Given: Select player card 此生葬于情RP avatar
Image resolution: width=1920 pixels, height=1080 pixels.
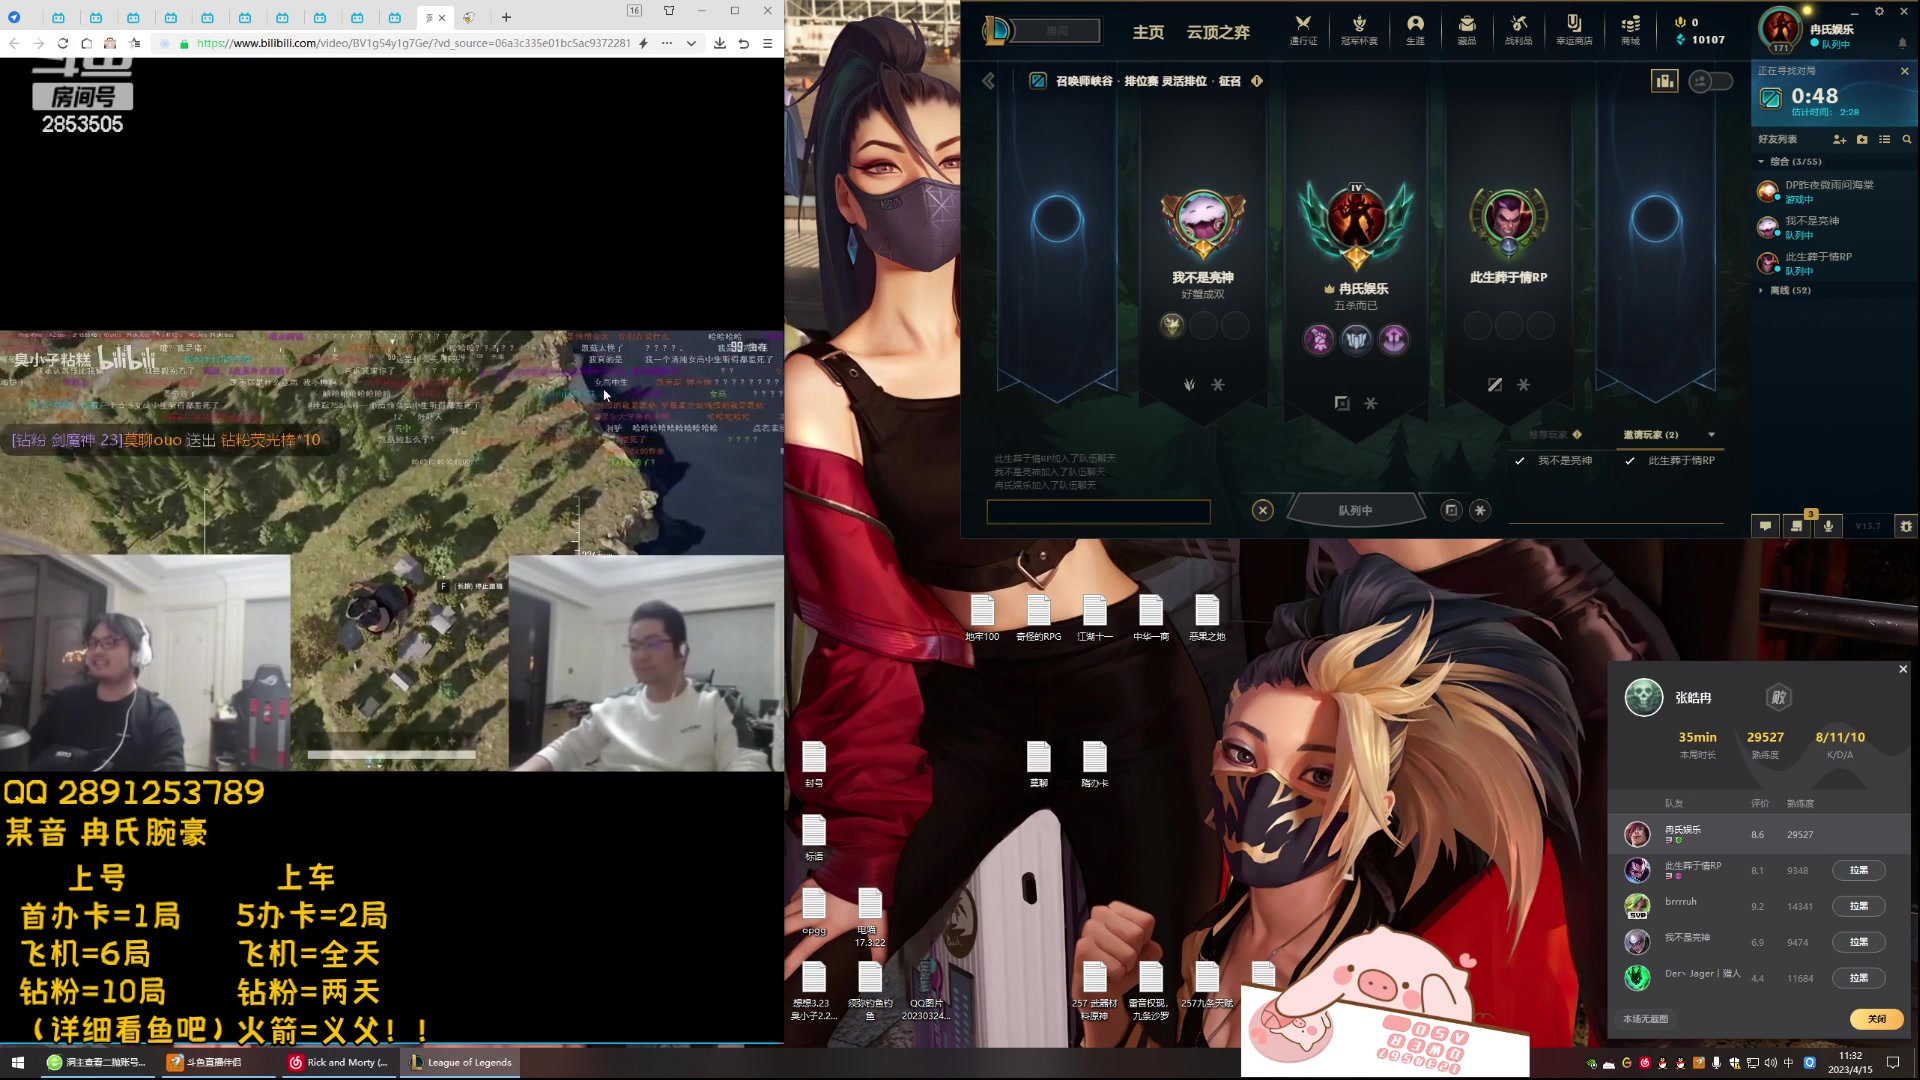Looking at the screenshot, I should pyautogui.click(x=1508, y=219).
